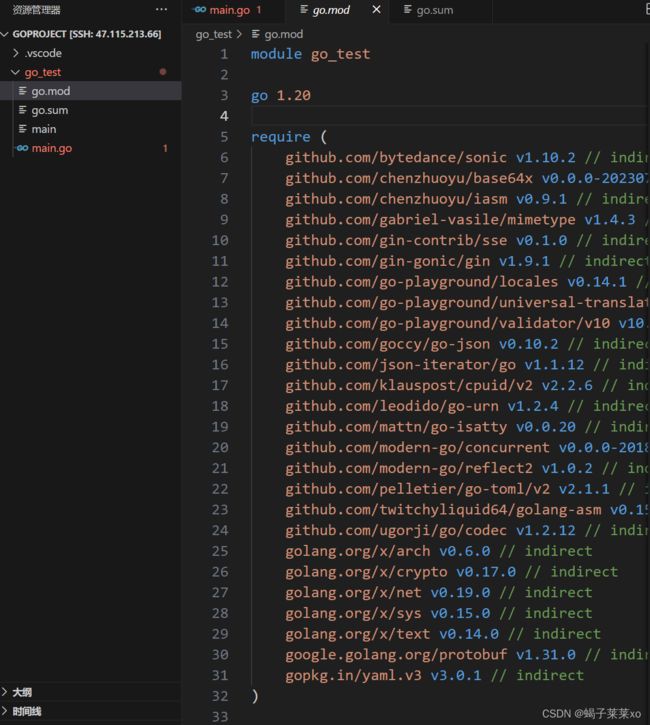Click the gopkg.in/yaml.v3 v3.0.1 line
The width and height of the screenshot is (650, 725).
435,676
